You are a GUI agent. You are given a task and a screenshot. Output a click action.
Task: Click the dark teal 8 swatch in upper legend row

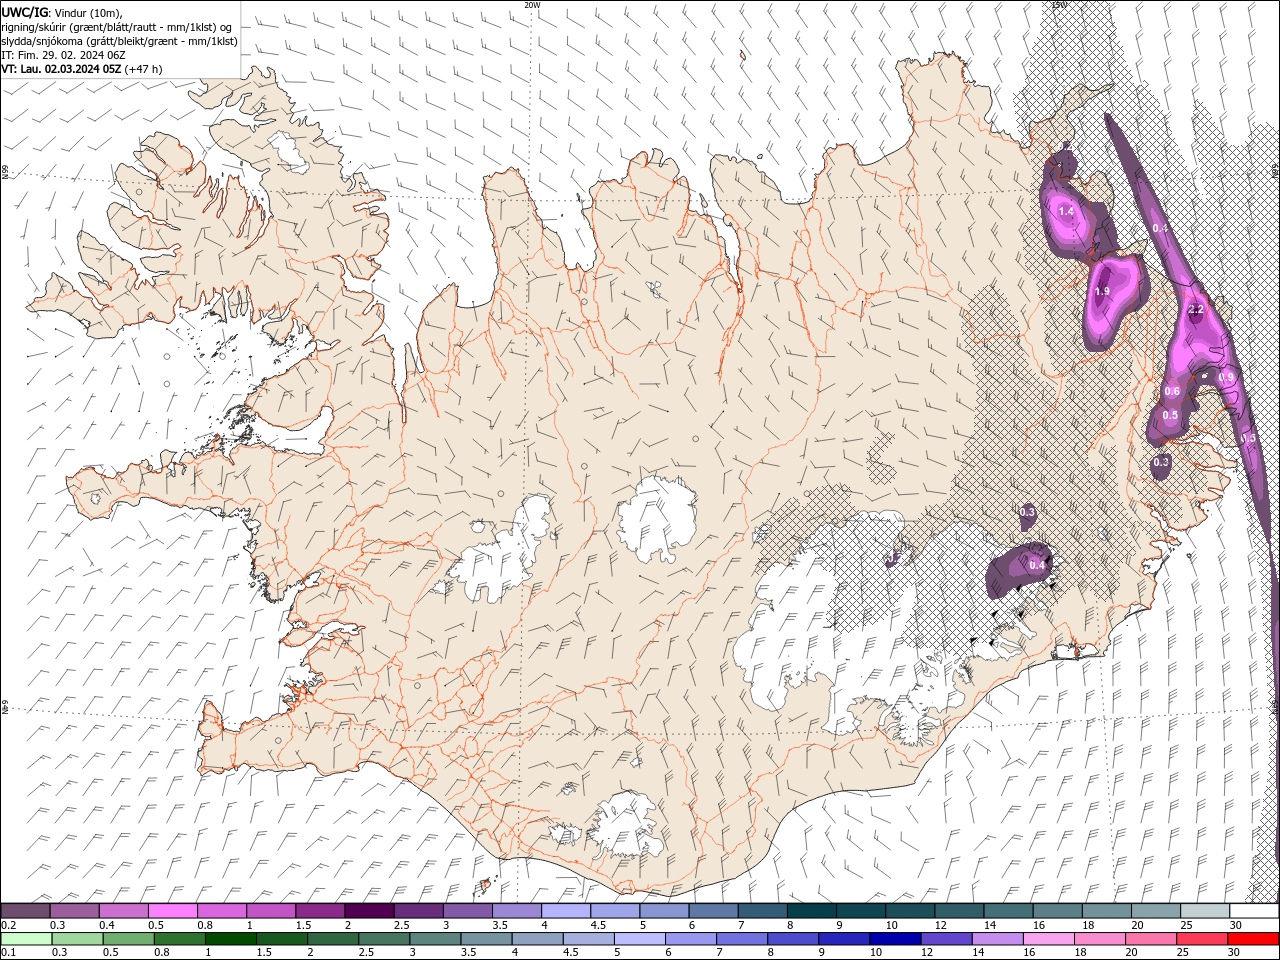812,911
